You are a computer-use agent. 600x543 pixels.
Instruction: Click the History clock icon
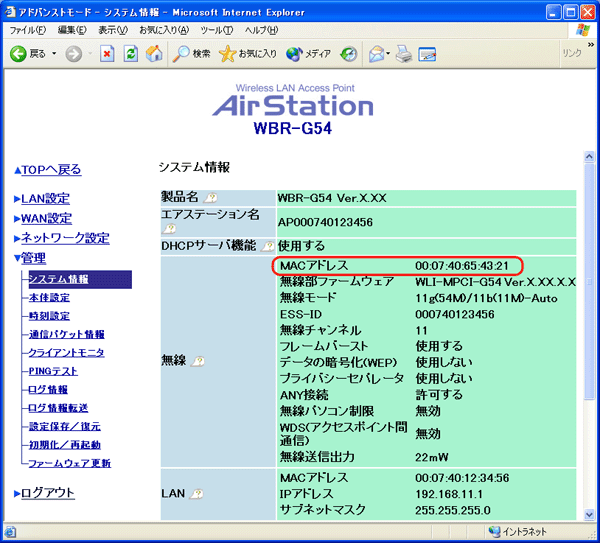(x=349, y=54)
